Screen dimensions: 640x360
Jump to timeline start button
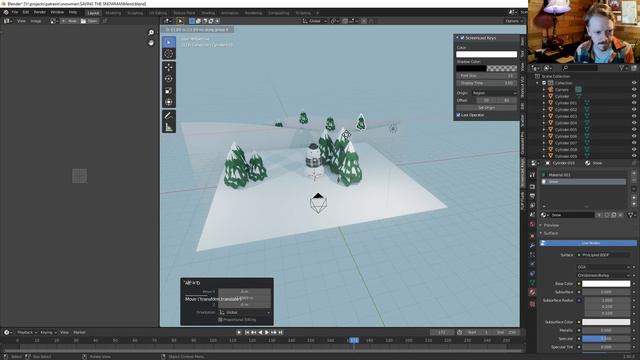point(247,333)
